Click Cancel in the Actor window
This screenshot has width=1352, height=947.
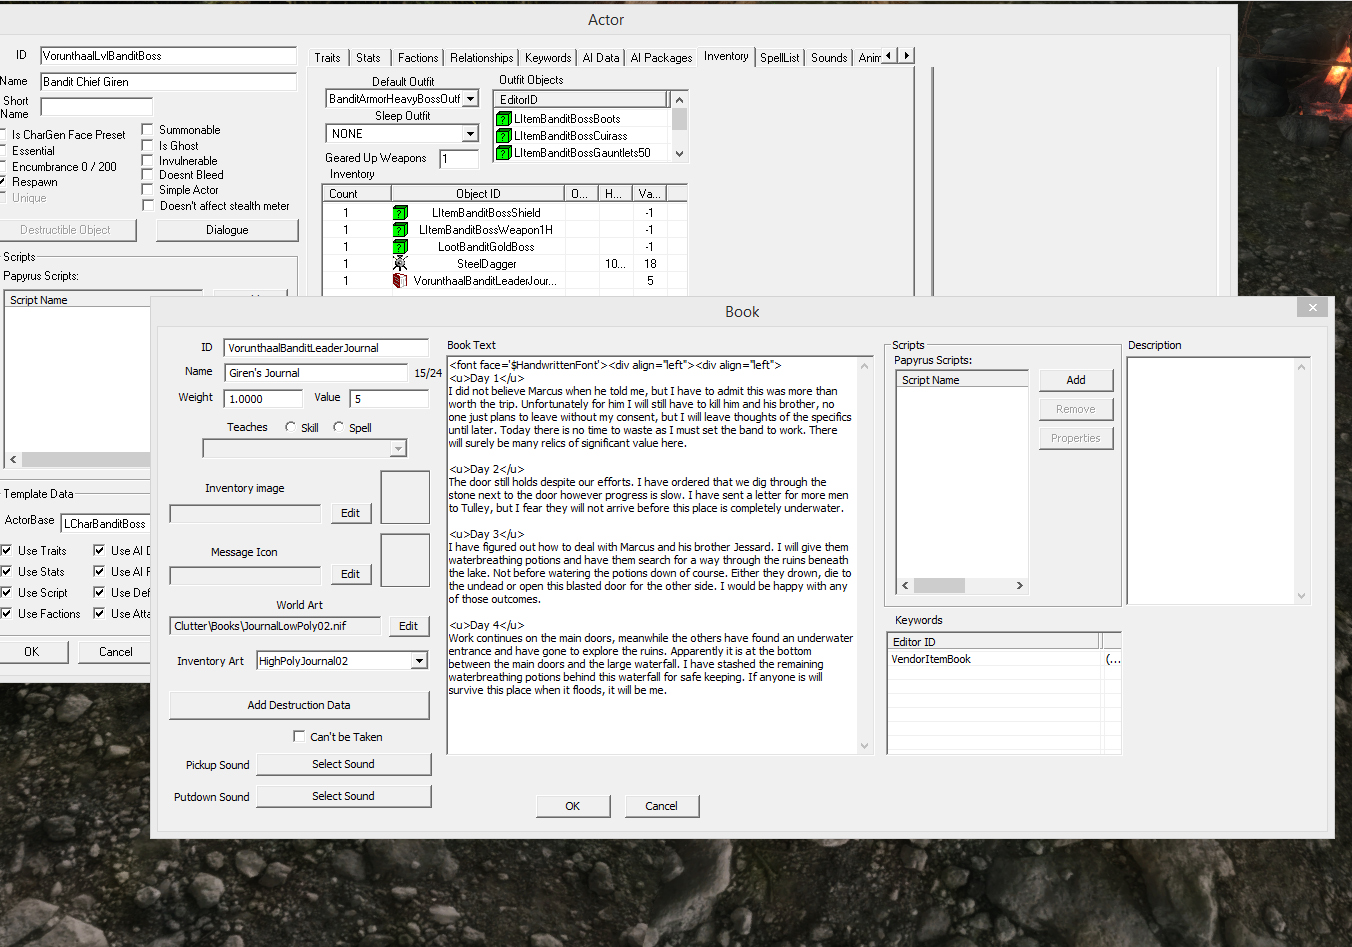click(x=116, y=652)
